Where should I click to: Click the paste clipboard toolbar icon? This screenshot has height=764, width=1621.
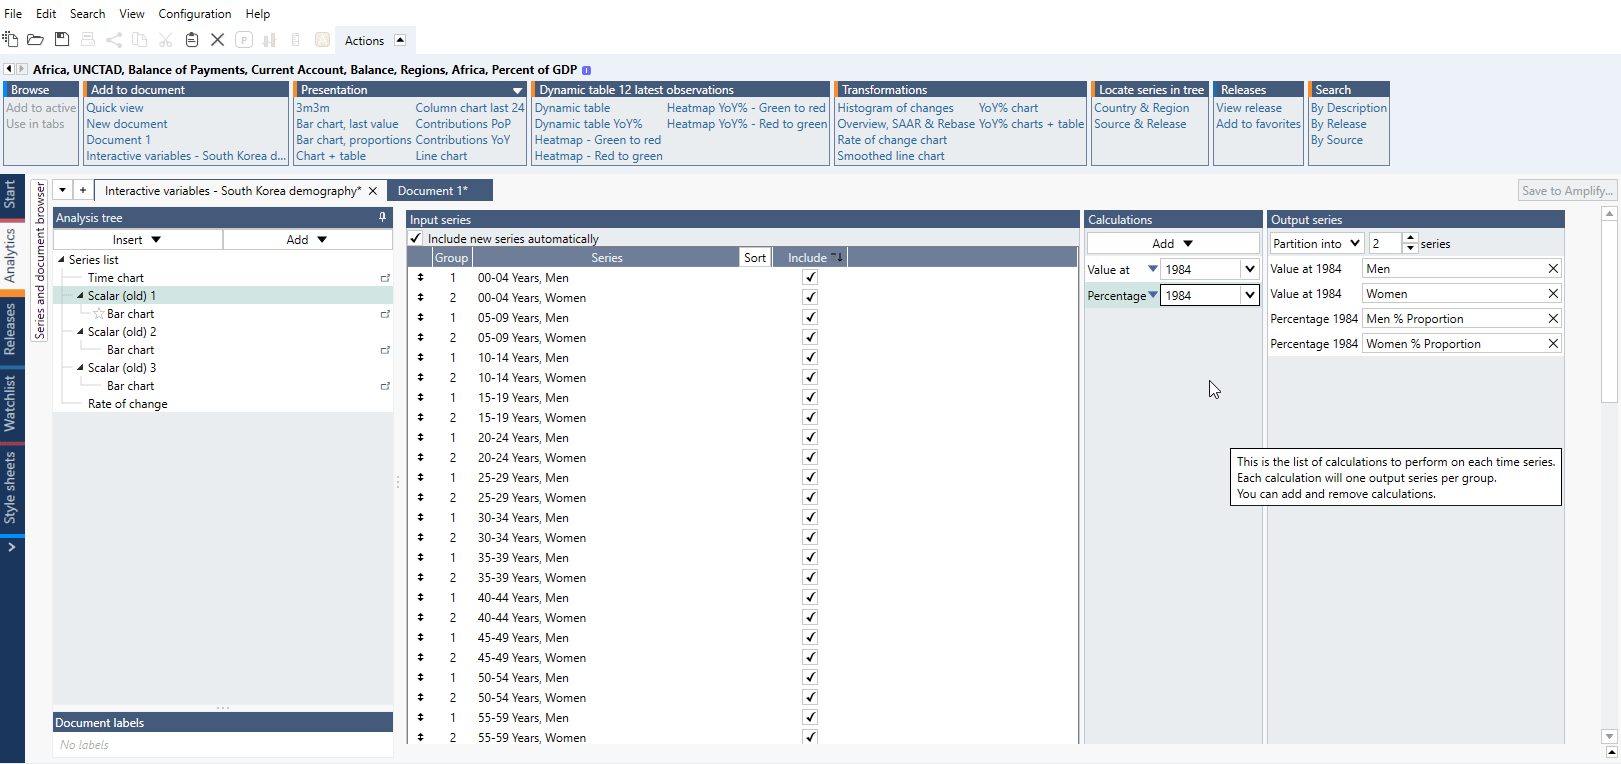tap(192, 40)
